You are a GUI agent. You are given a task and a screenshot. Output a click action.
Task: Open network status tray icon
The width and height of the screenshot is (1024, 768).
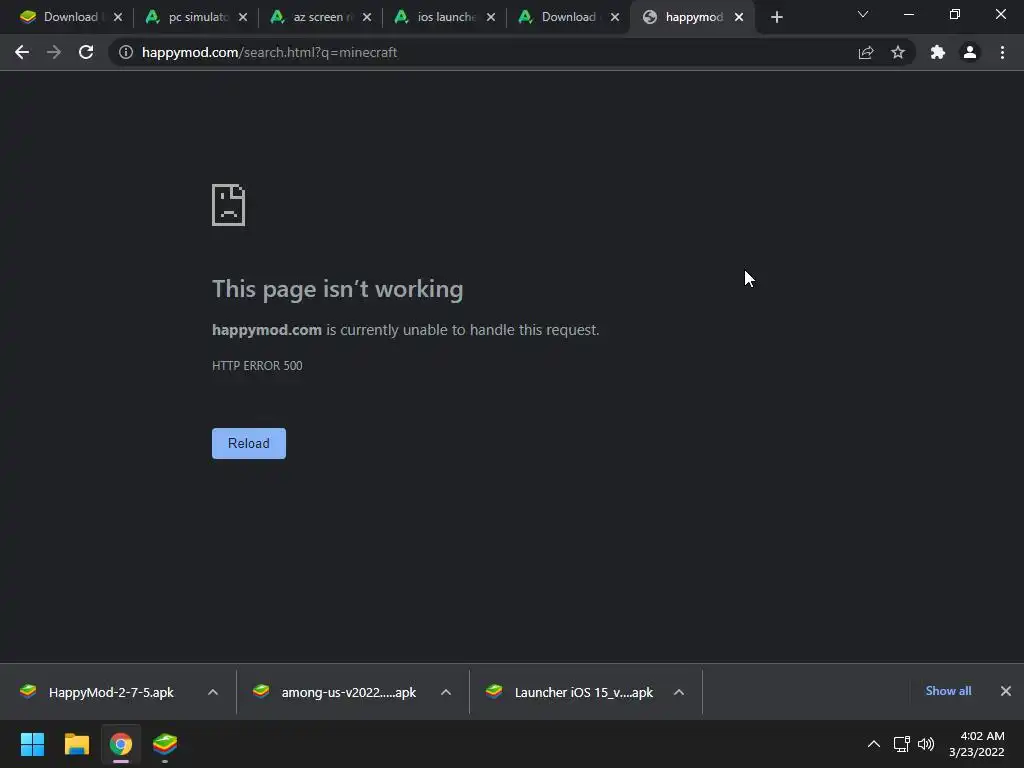pyautogui.click(x=902, y=744)
